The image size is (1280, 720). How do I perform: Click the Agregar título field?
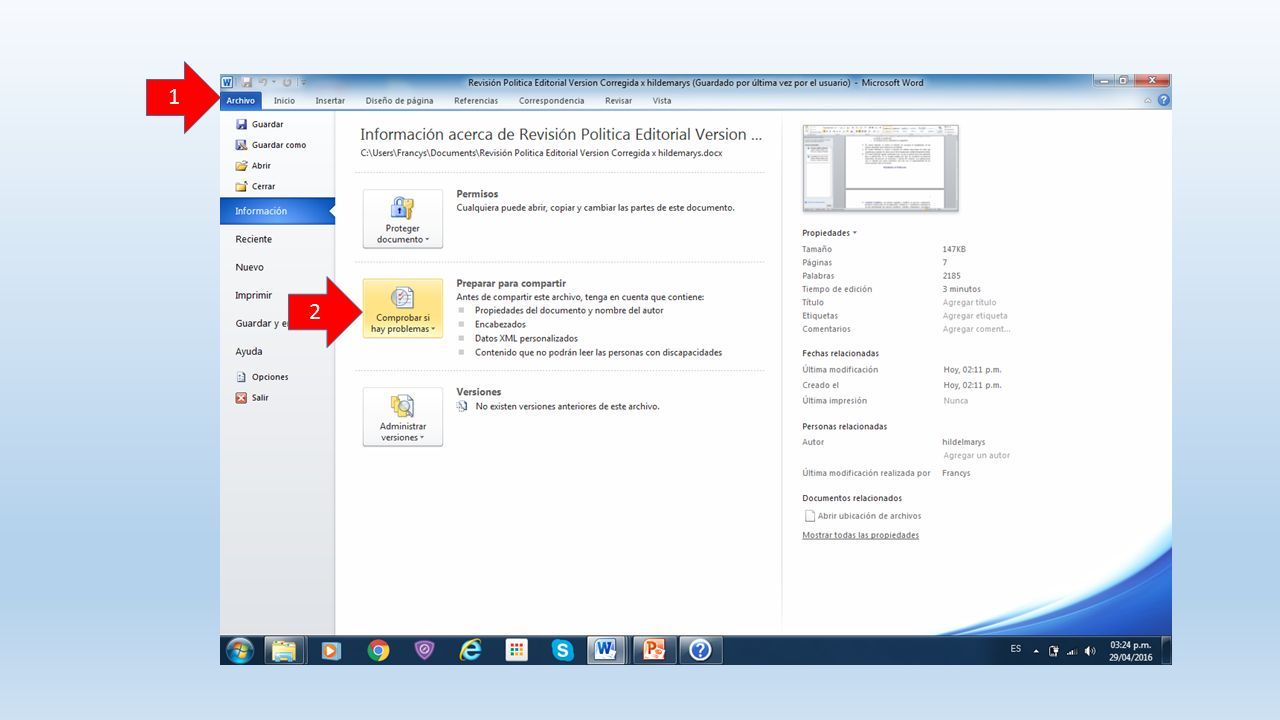pyautogui.click(x=969, y=302)
